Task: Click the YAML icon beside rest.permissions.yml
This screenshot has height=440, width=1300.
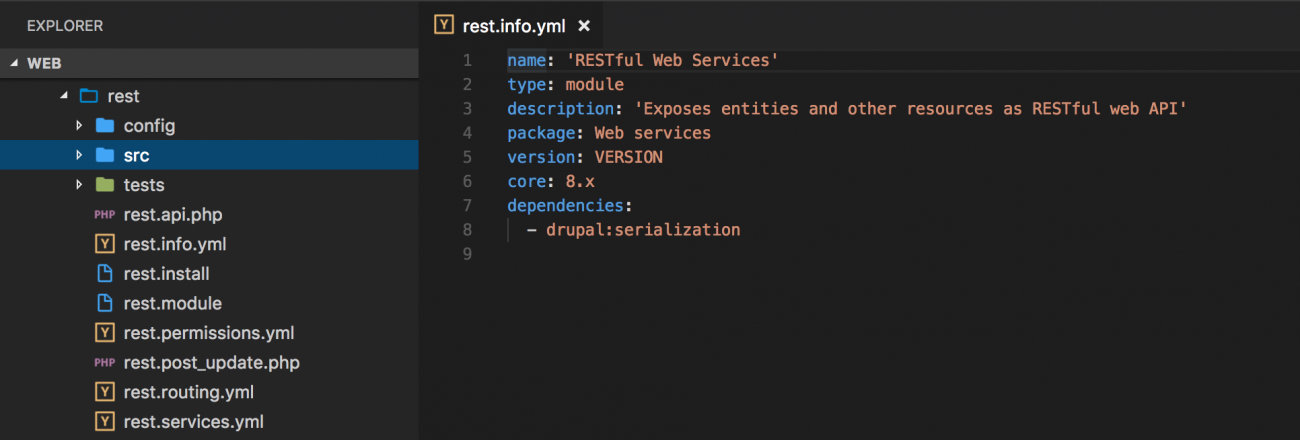Action: [x=104, y=333]
